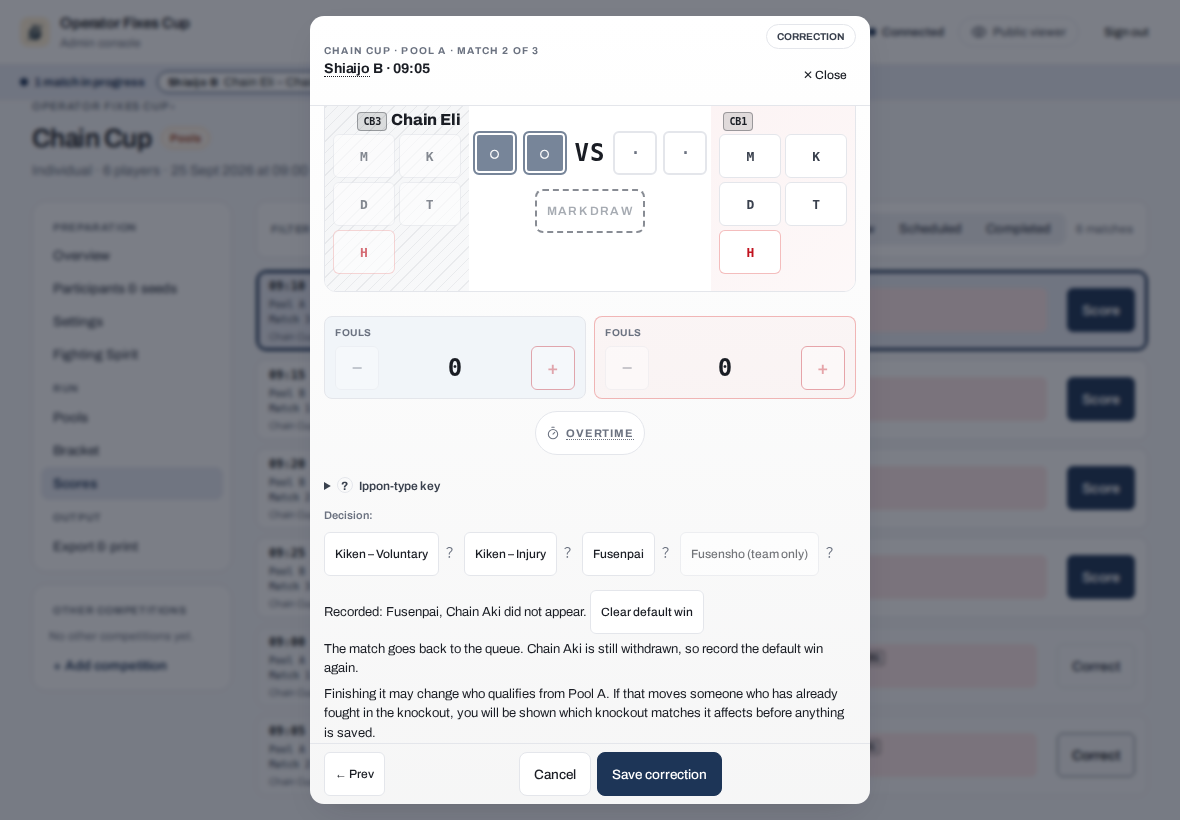
Task: Go to previous match with Prev
Action: 354,774
